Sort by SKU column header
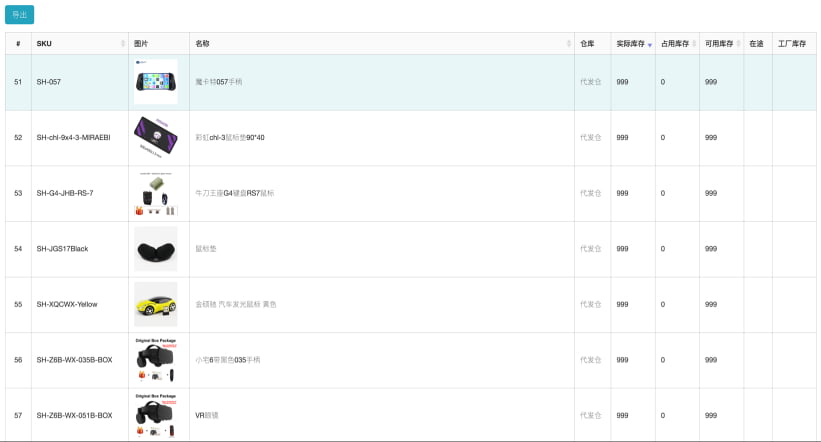This screenshot has width=821, height=442. [x=80, y=43]
